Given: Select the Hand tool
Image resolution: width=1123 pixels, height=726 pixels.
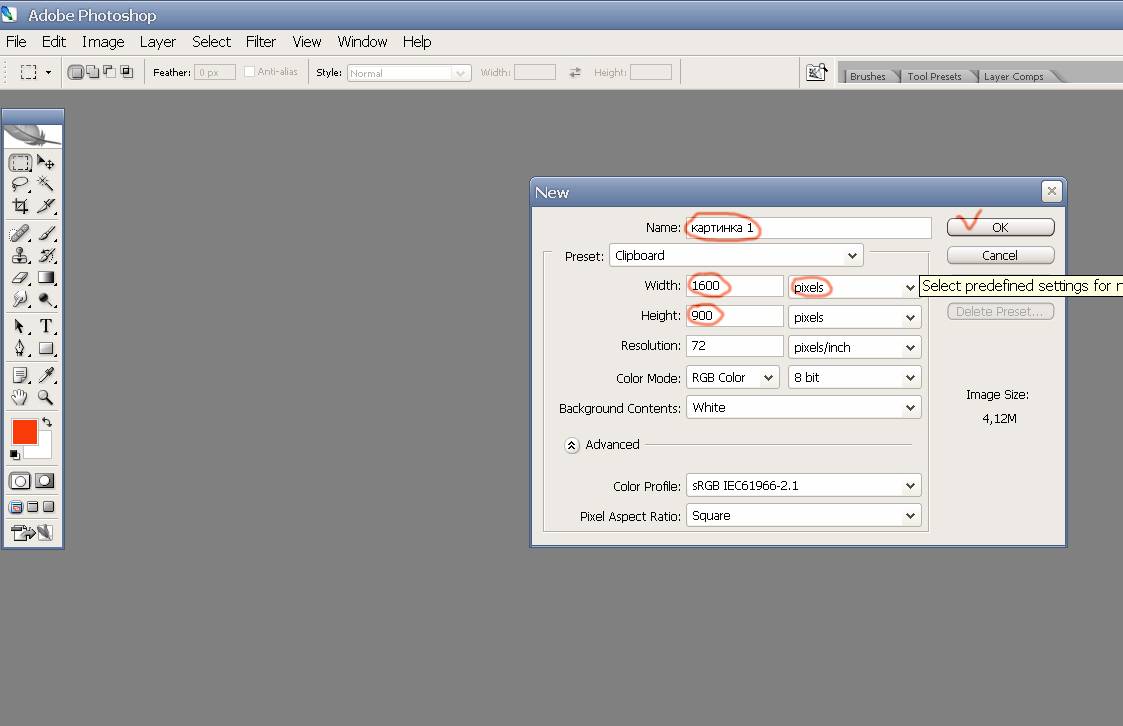Looking at the screenshot, I should (21, 397).
